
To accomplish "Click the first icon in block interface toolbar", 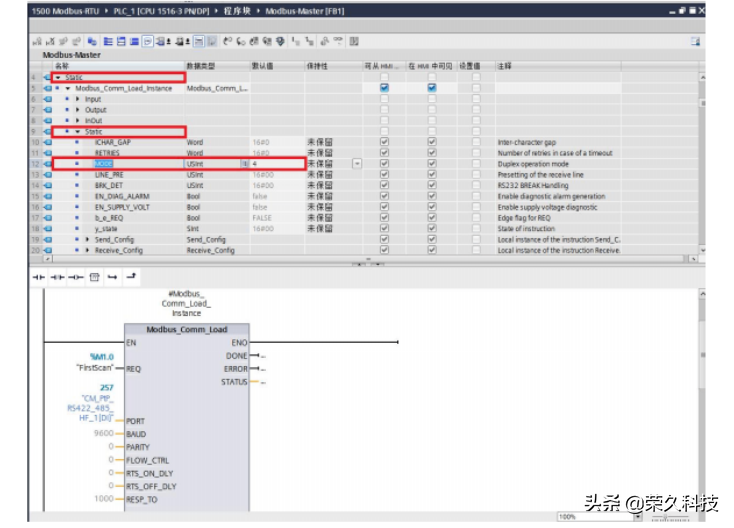I will (x=37, y=41).
